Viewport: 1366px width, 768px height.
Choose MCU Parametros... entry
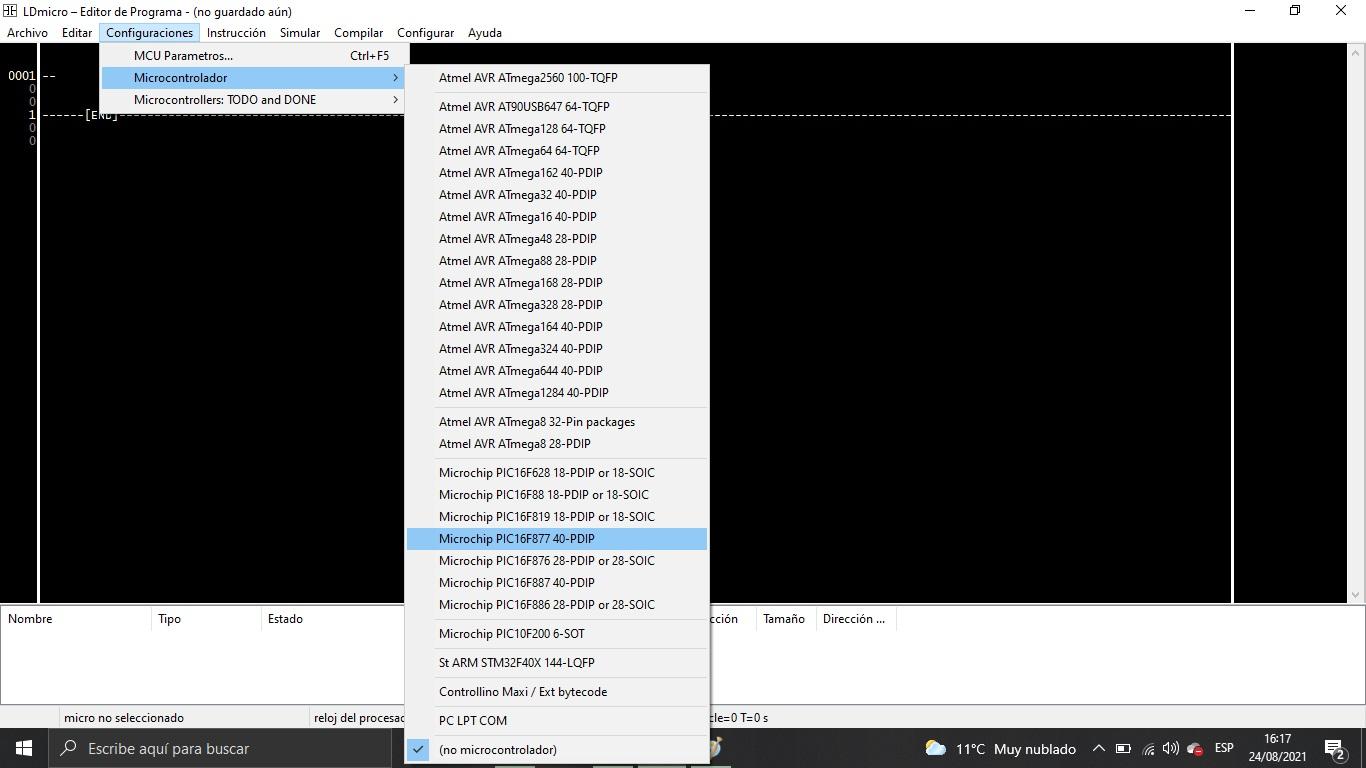click(254, 56)
